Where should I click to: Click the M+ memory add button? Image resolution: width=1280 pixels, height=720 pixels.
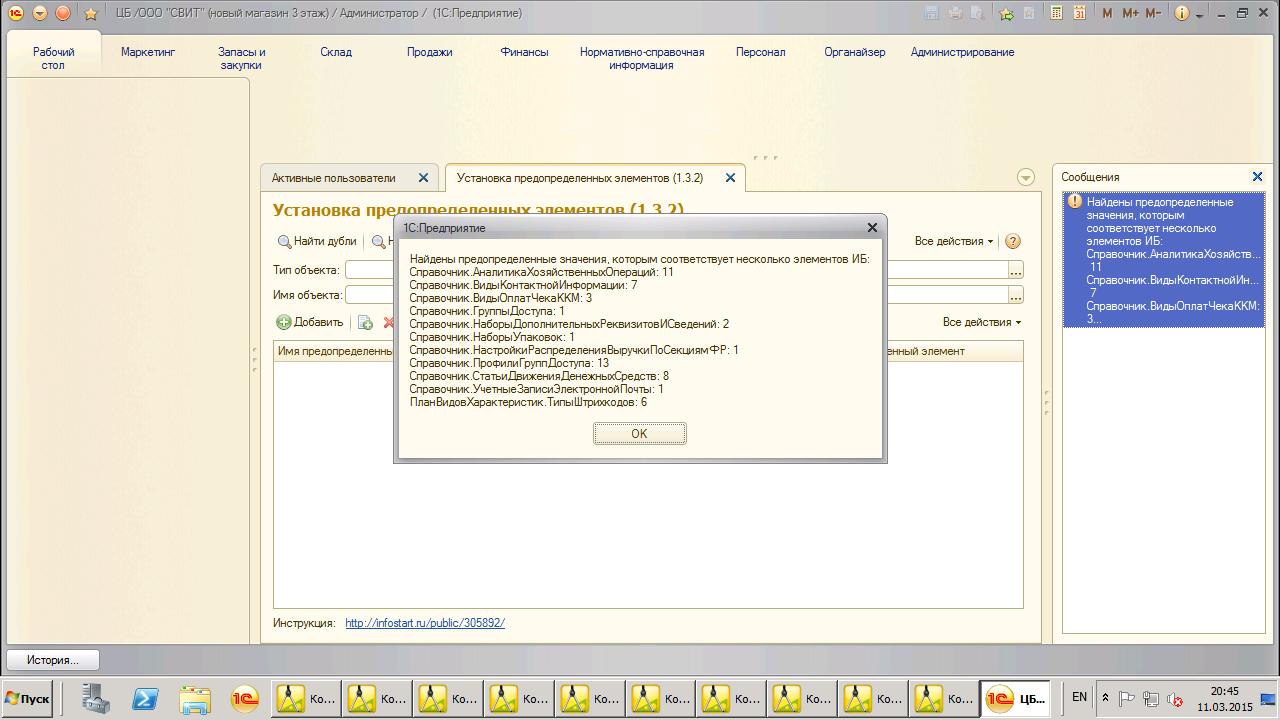(x=1130, y=13)
